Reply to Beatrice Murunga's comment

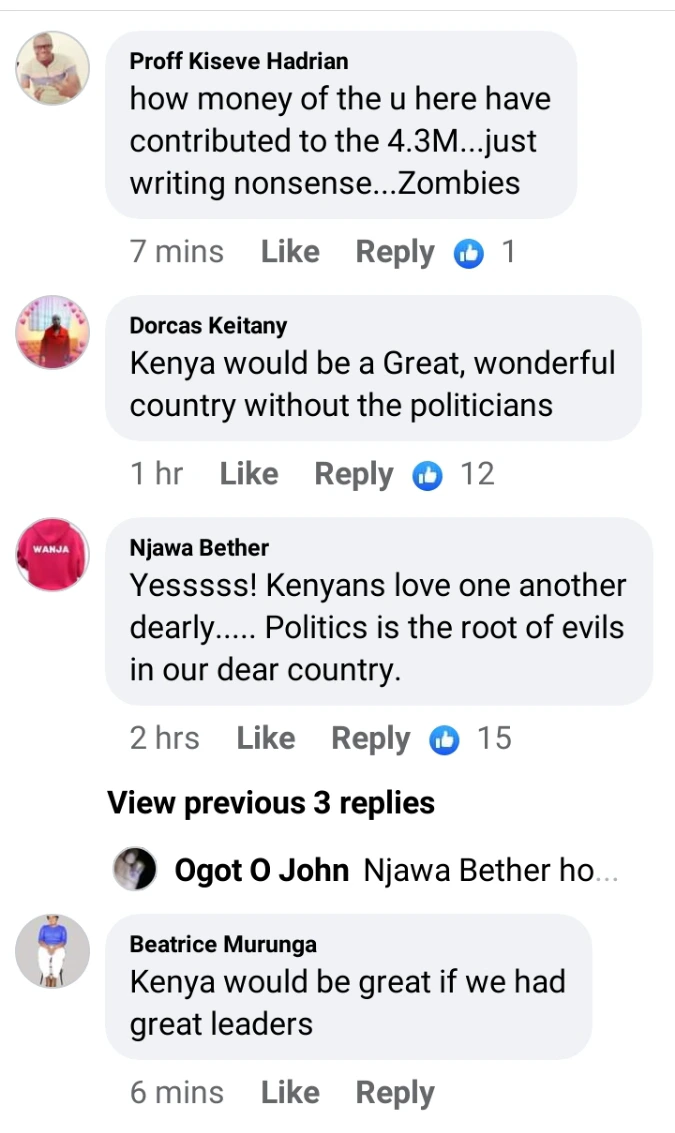pyautogui.click(x=395, y=1094)
